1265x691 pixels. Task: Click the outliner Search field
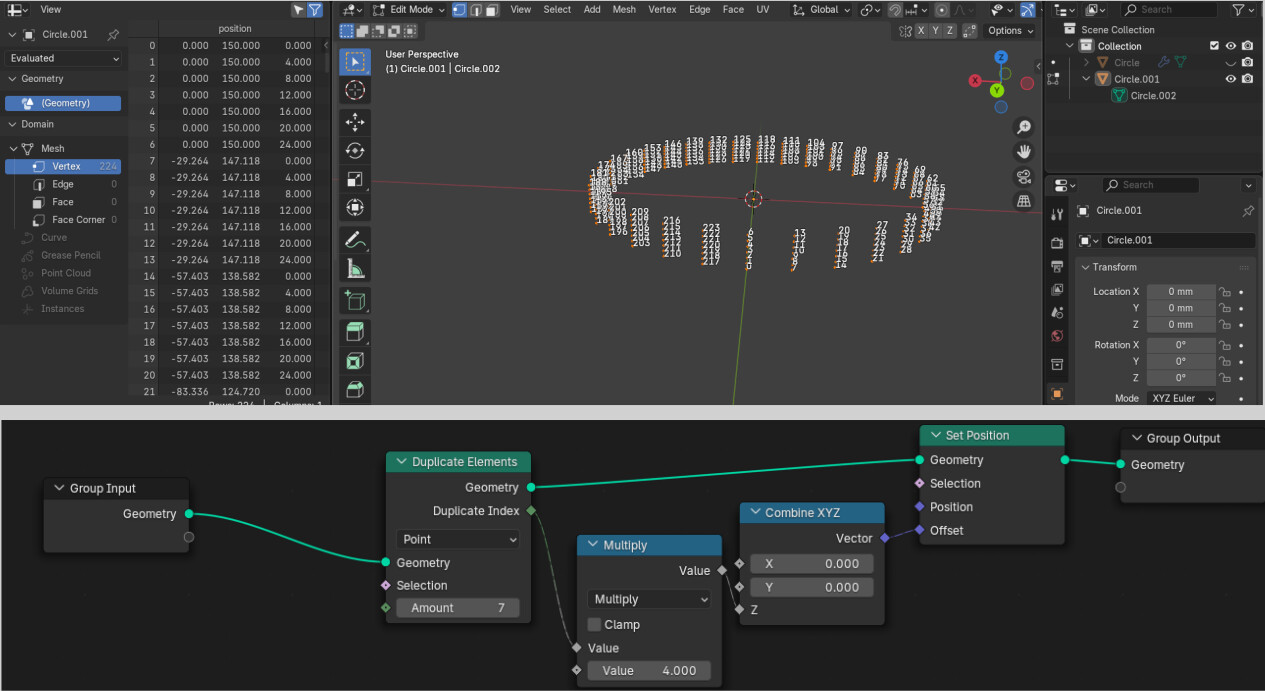pyautogui.click(x=1168, y=10)
